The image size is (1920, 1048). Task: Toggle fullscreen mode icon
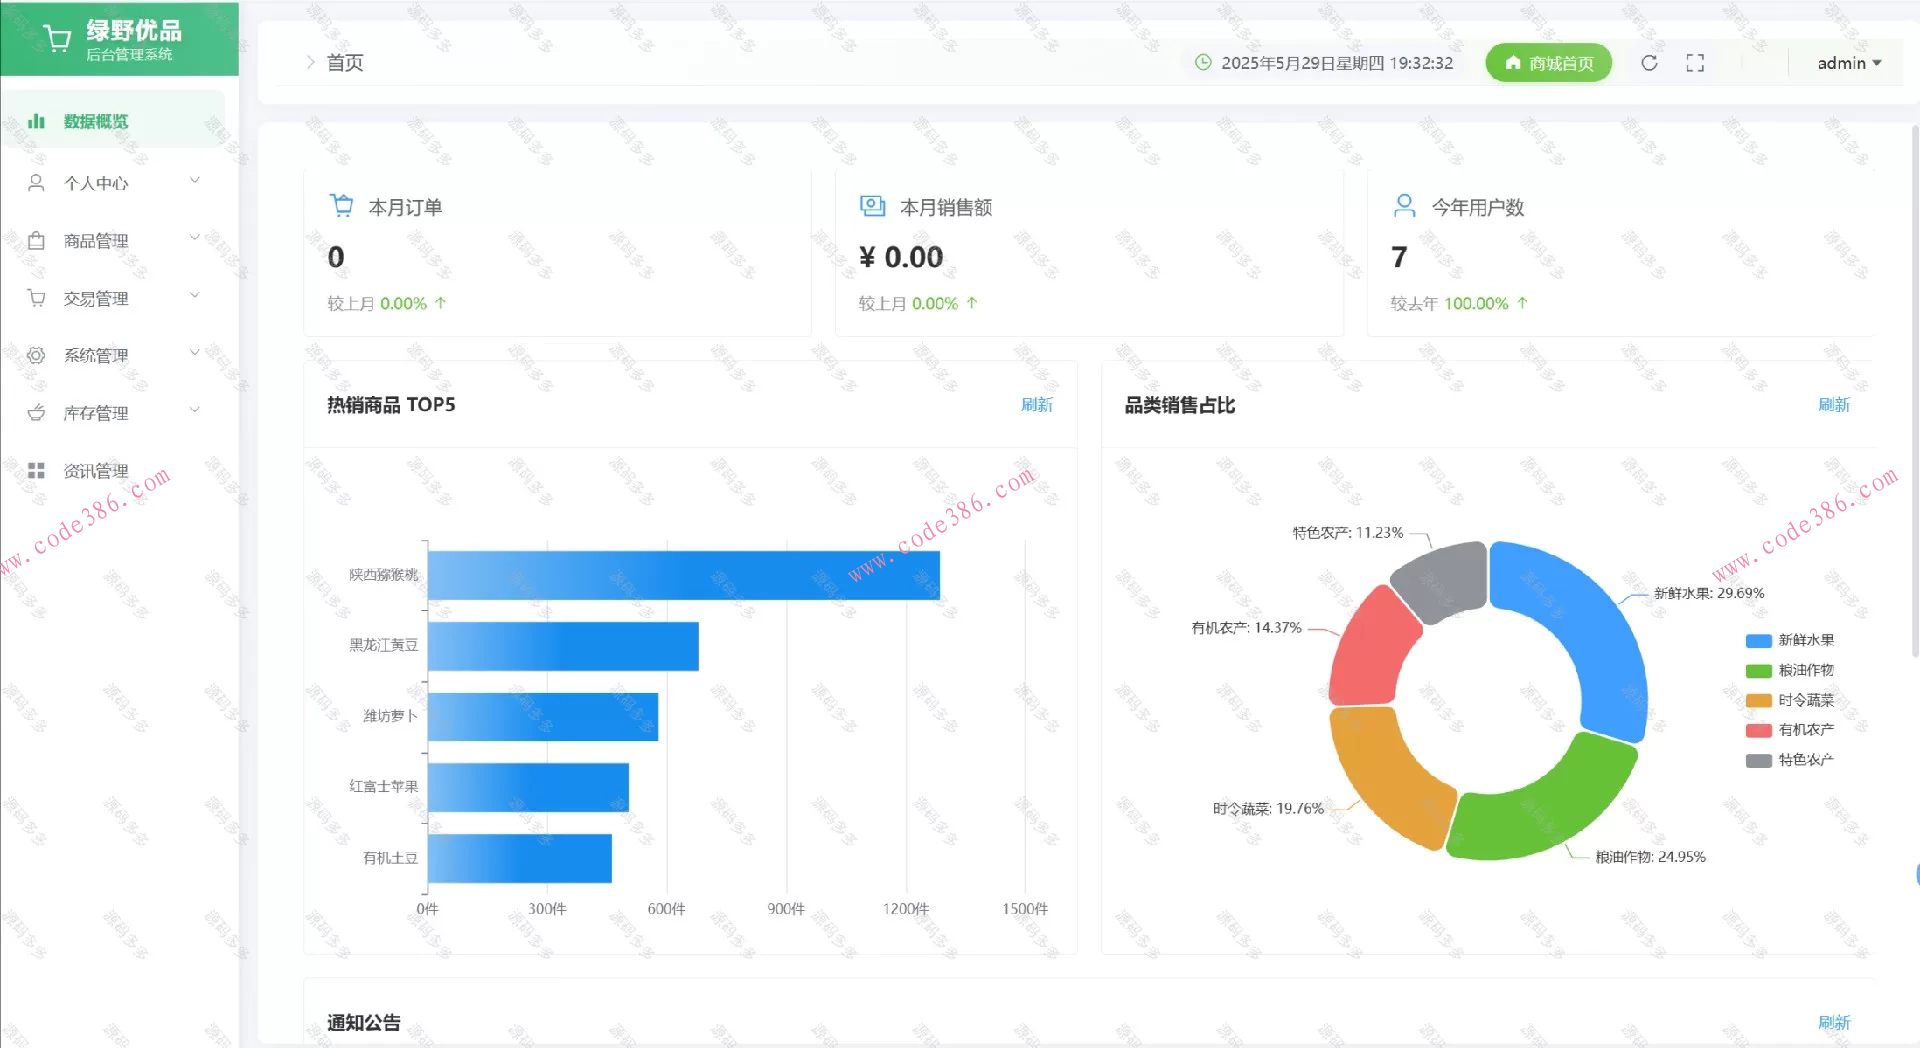[1695, 63]
